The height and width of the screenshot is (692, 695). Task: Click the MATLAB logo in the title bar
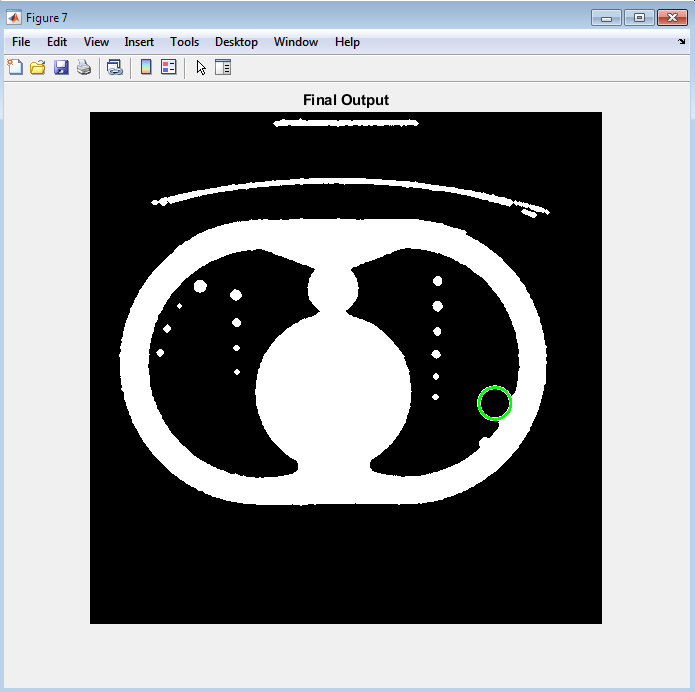click(15, 17)
